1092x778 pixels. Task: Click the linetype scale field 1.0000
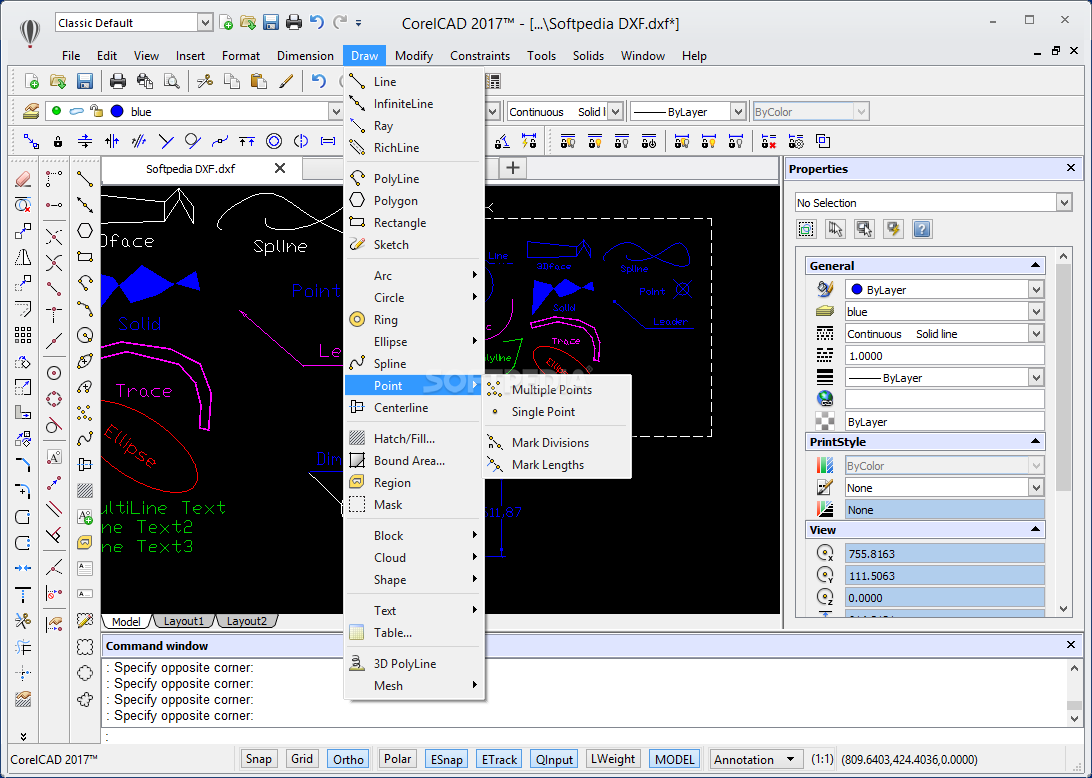point(944,356)
